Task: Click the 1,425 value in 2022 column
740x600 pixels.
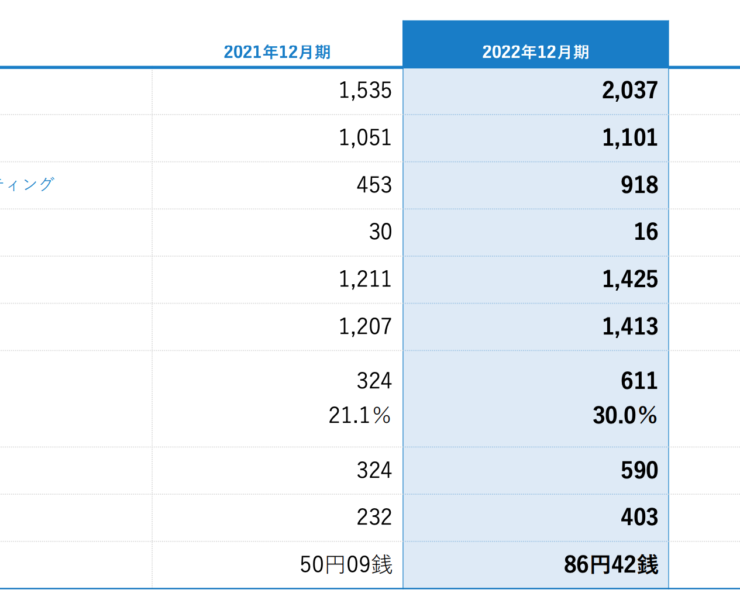Action: pyautogui.click(x=630, y=279)
